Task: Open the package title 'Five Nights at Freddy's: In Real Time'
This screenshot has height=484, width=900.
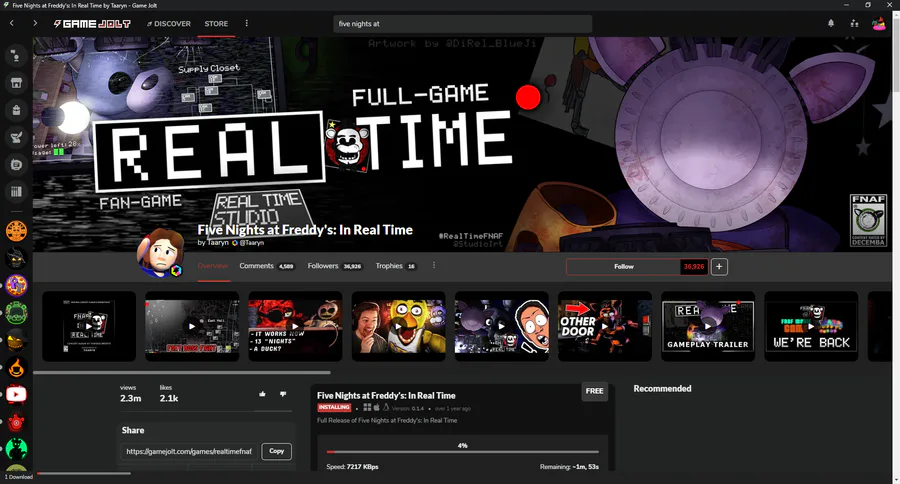Action: [386, 396]
